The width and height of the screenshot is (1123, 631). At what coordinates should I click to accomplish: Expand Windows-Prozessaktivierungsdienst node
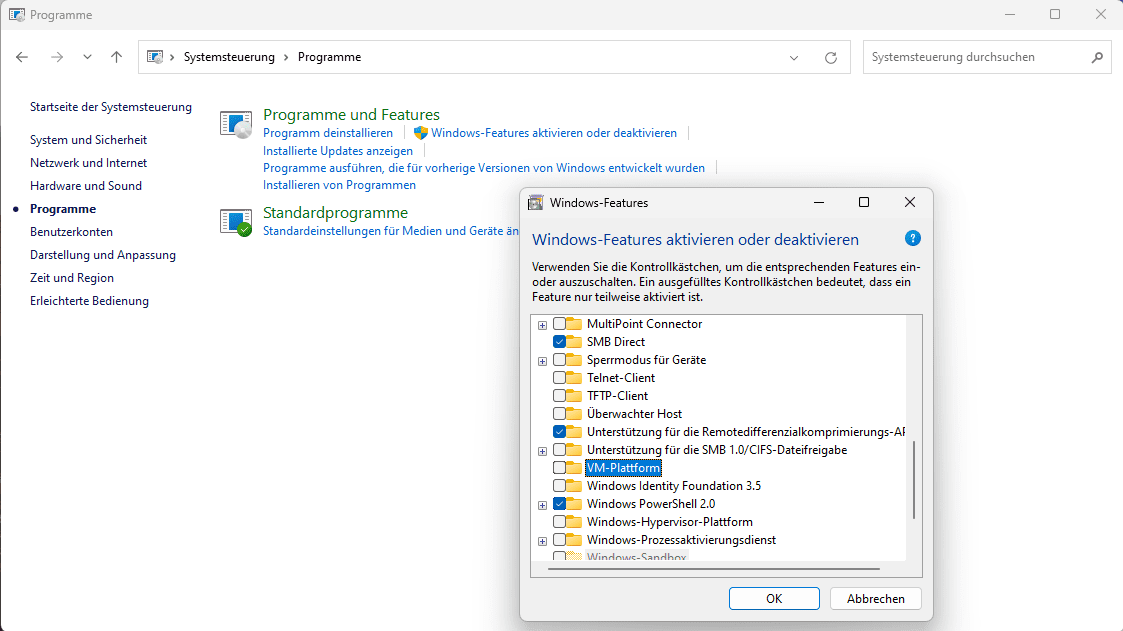point(542,541)
